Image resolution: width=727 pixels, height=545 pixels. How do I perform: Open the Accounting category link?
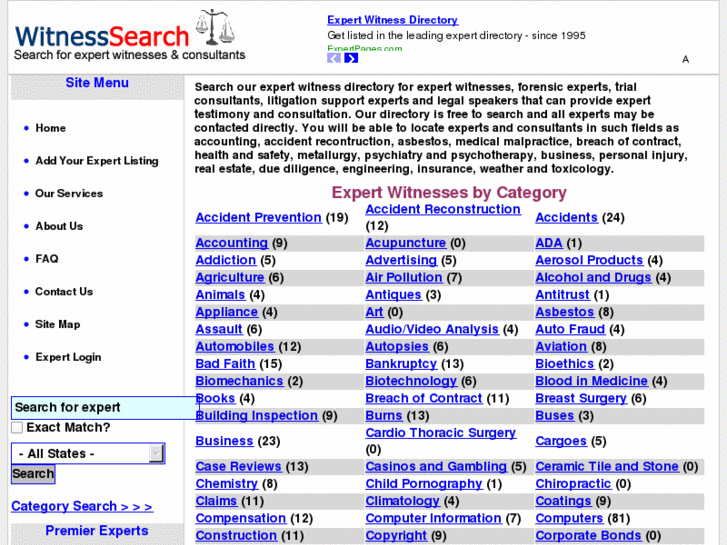(231, 243)
